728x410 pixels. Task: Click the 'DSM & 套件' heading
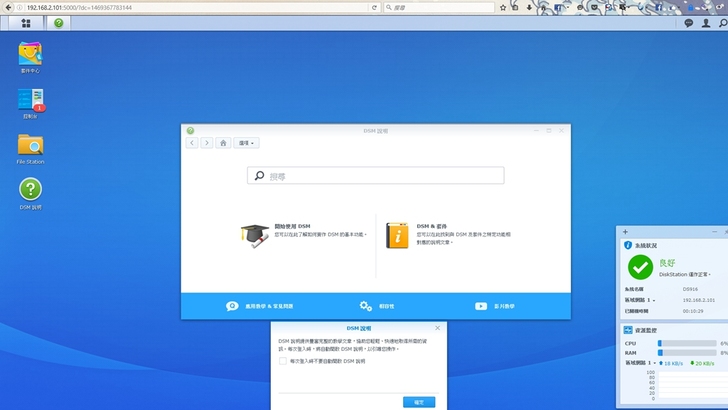point(431,226)
